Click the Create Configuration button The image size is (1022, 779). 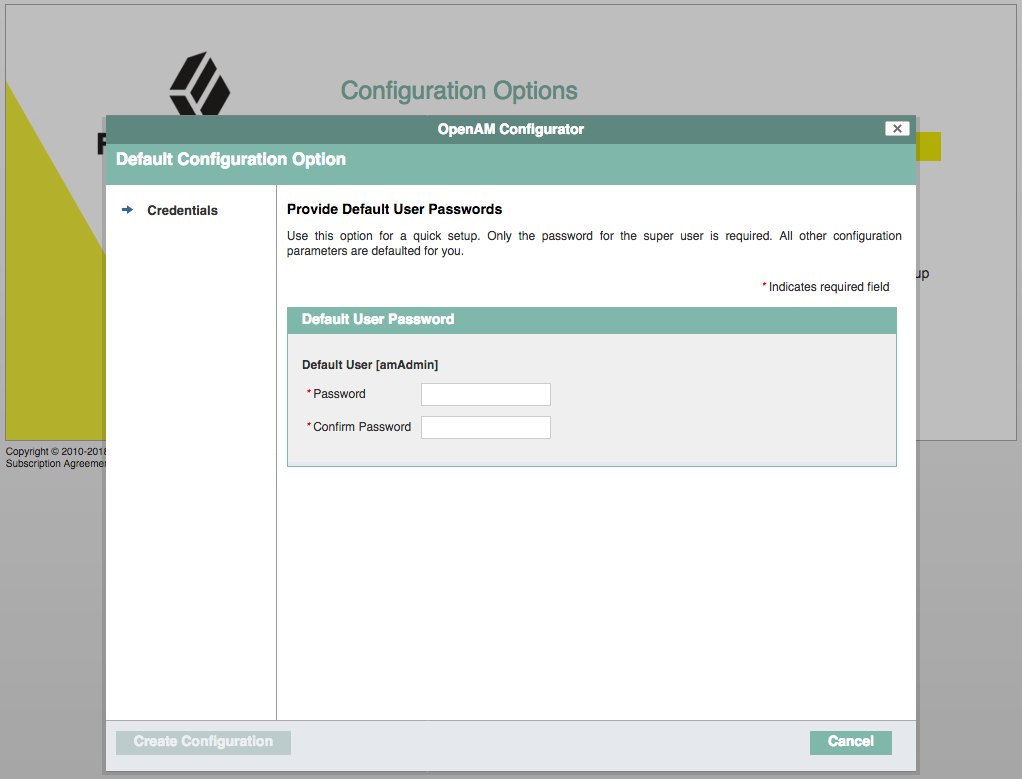tap(203, 742)
